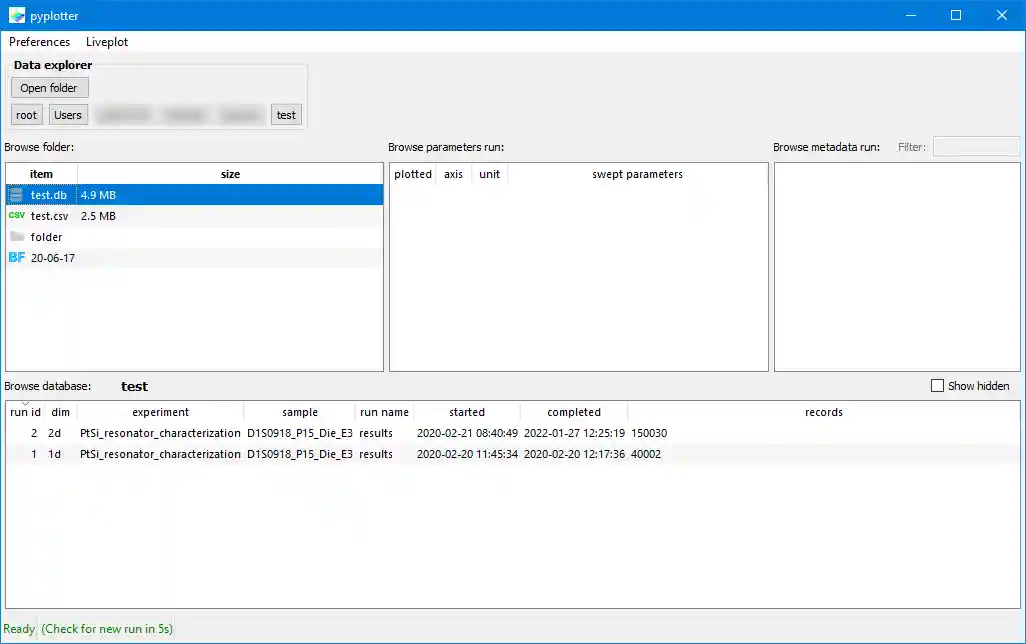The width and height of the screenshot is (1026, 644).
Task: Click the metadata Filter input field
Action: (976, 146)
